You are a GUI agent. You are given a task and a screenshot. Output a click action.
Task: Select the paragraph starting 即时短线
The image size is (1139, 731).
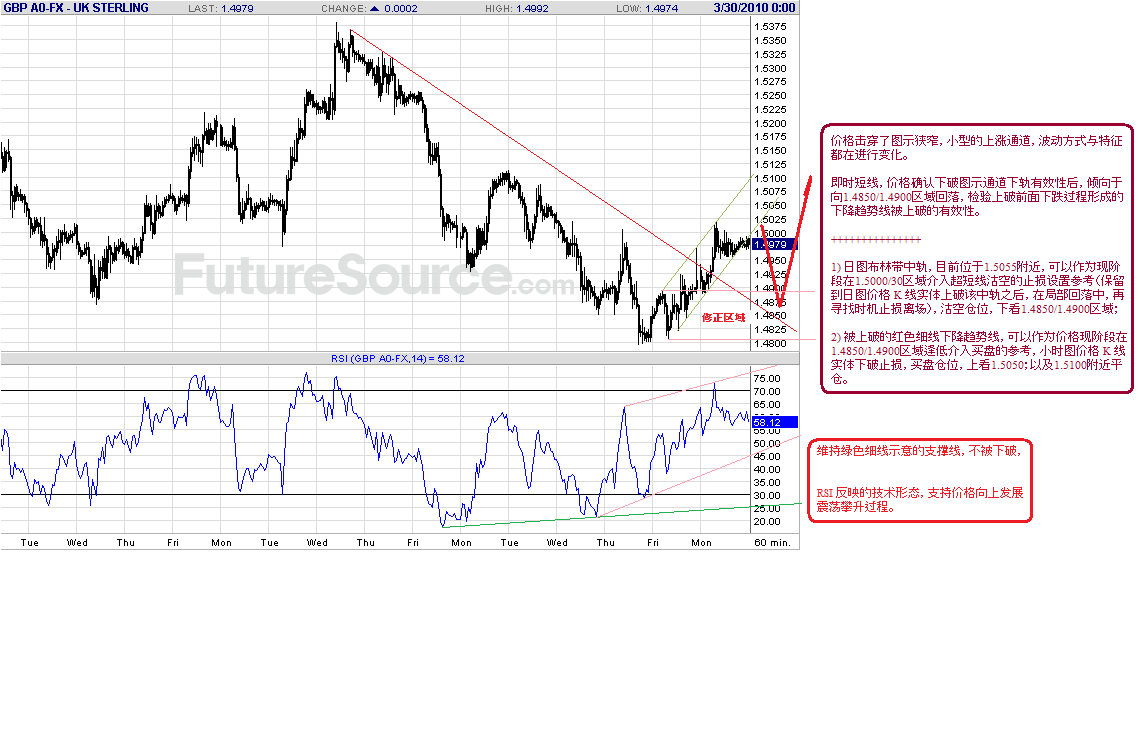977,197
